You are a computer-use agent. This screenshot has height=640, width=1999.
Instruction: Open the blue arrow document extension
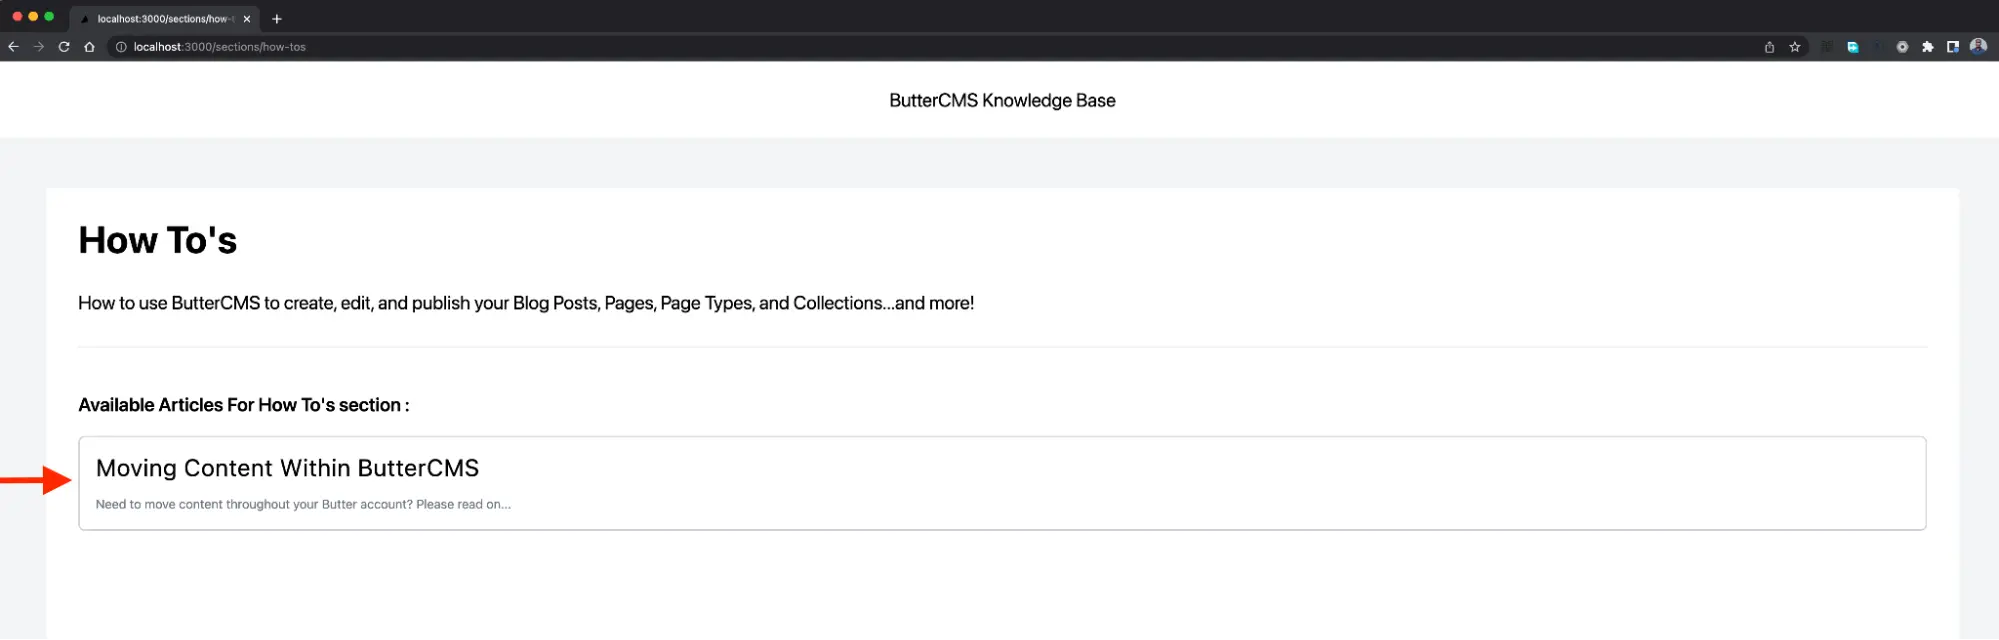click(1853, 47)
